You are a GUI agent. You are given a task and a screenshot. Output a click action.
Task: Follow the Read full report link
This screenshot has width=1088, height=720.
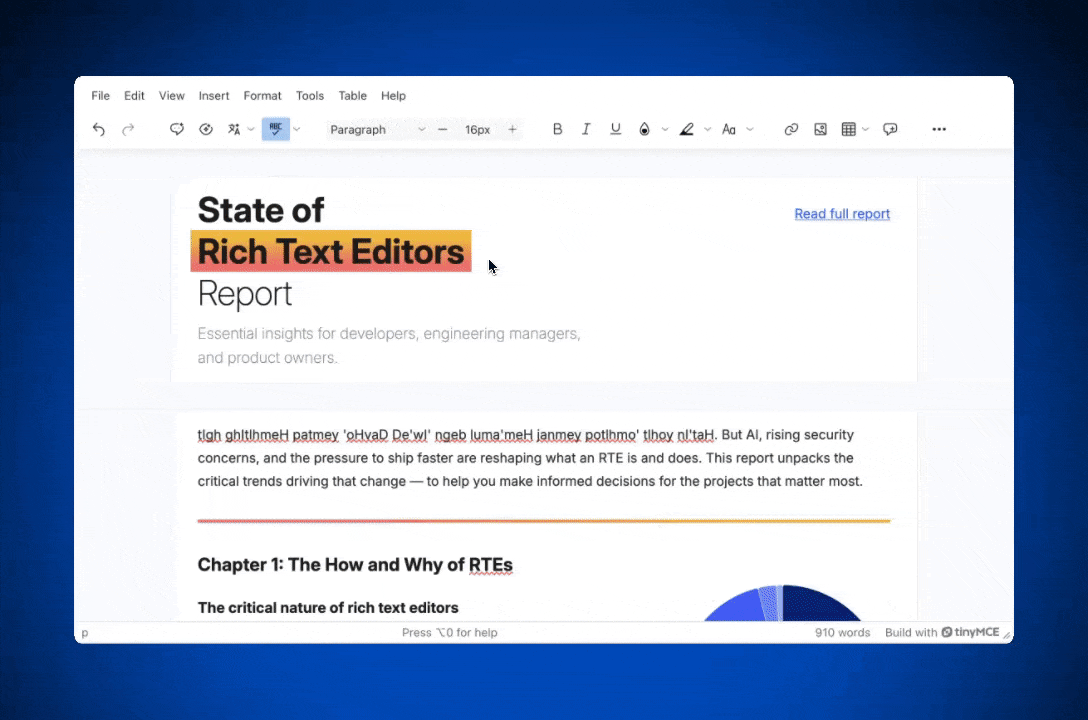tap(842, 214)
